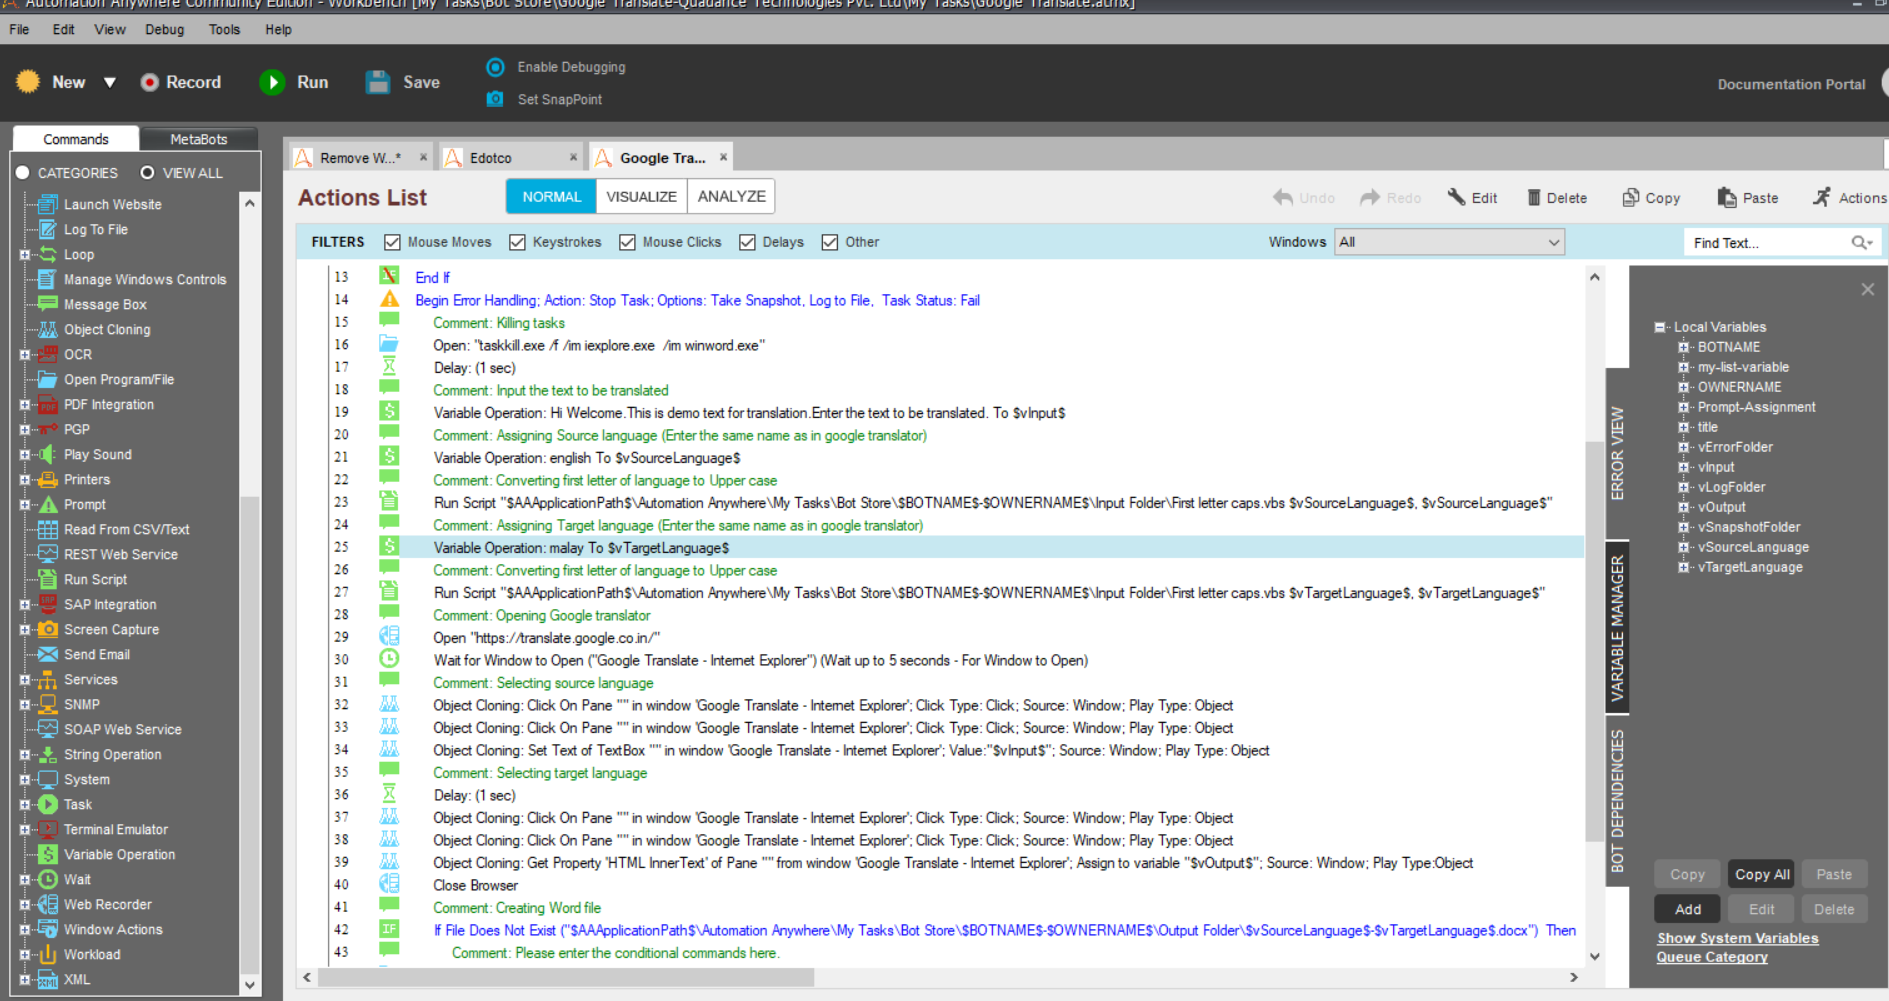Viewport: 1889px width, 1001px height.
Task: Click the Show System Variables link
Action: pyautogui.click(x=1737, y=938)
